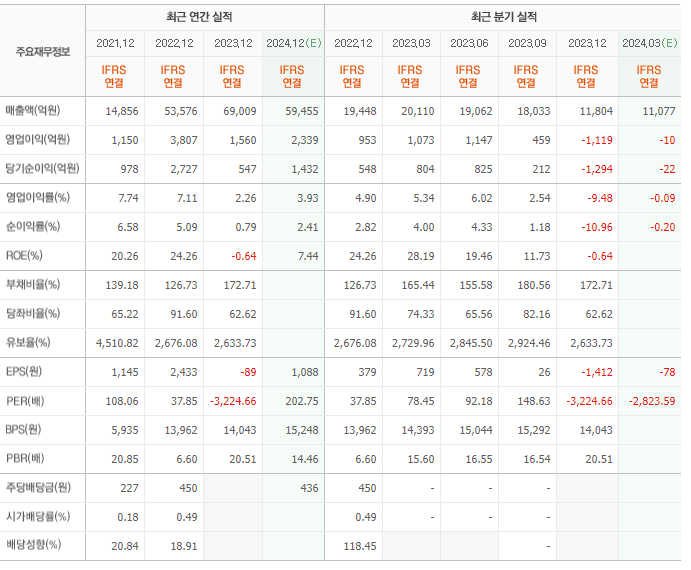Click dividend yield value 0.18

(x=128, y=518)
